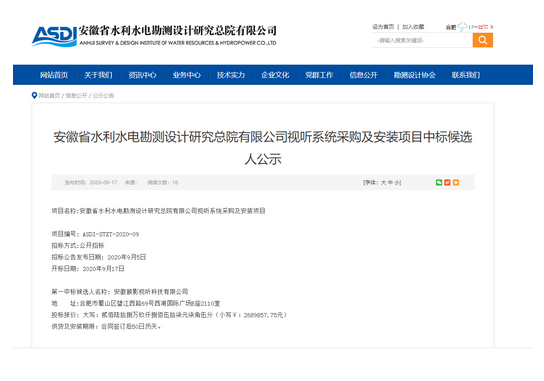Screen dimensions: 544x381
Task: Click the orange search magnifier button
Action: tap(483, 40)
